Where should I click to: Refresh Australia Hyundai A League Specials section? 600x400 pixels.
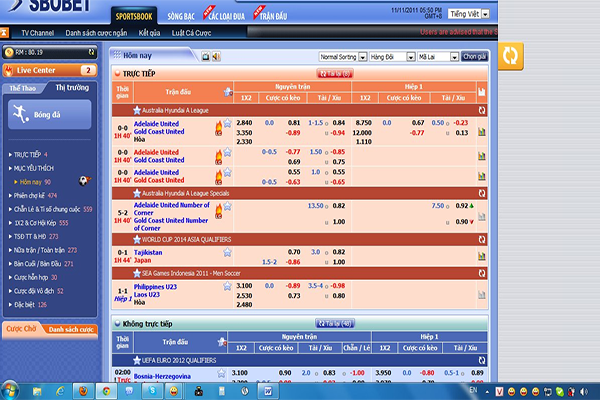pos(482,193)
